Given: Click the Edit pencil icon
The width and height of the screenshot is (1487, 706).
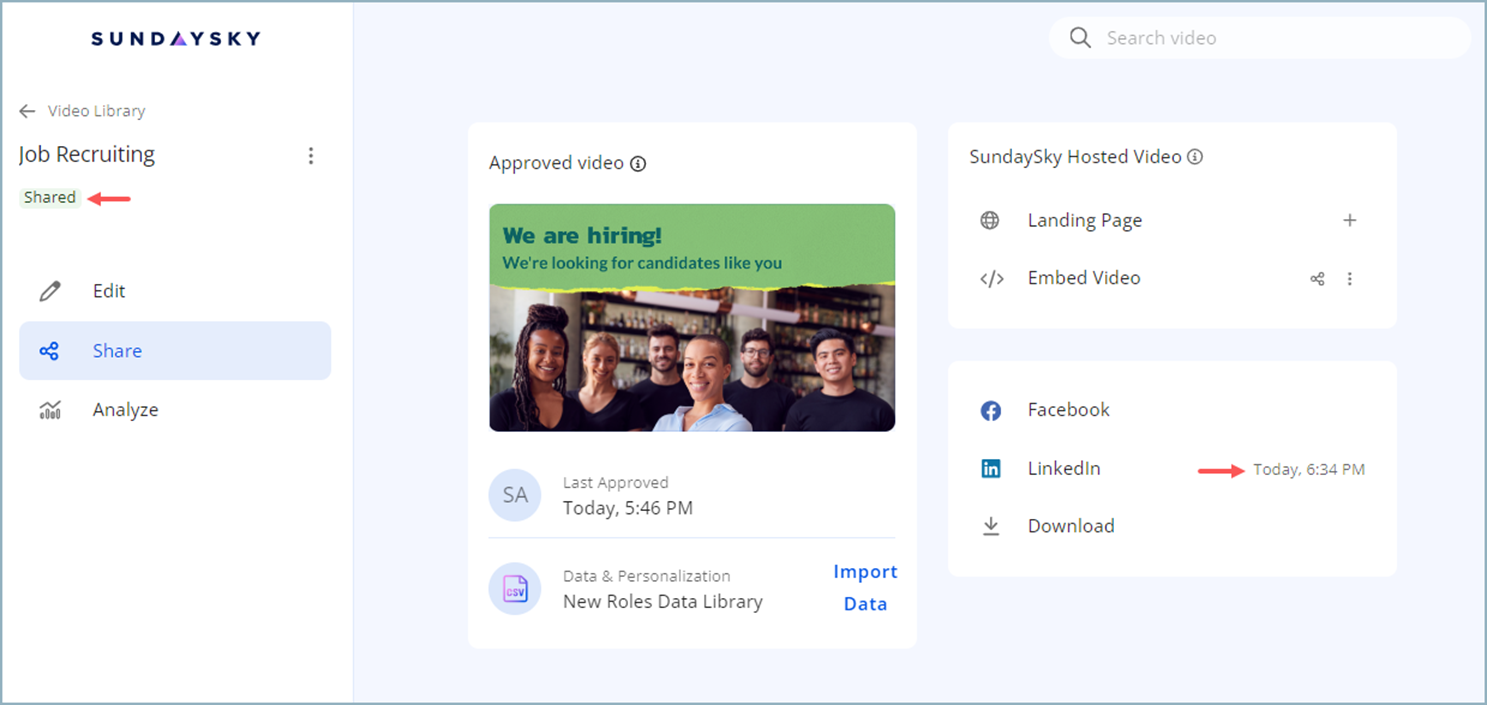Looking at the screenshot, I should [x=50, y=291].
